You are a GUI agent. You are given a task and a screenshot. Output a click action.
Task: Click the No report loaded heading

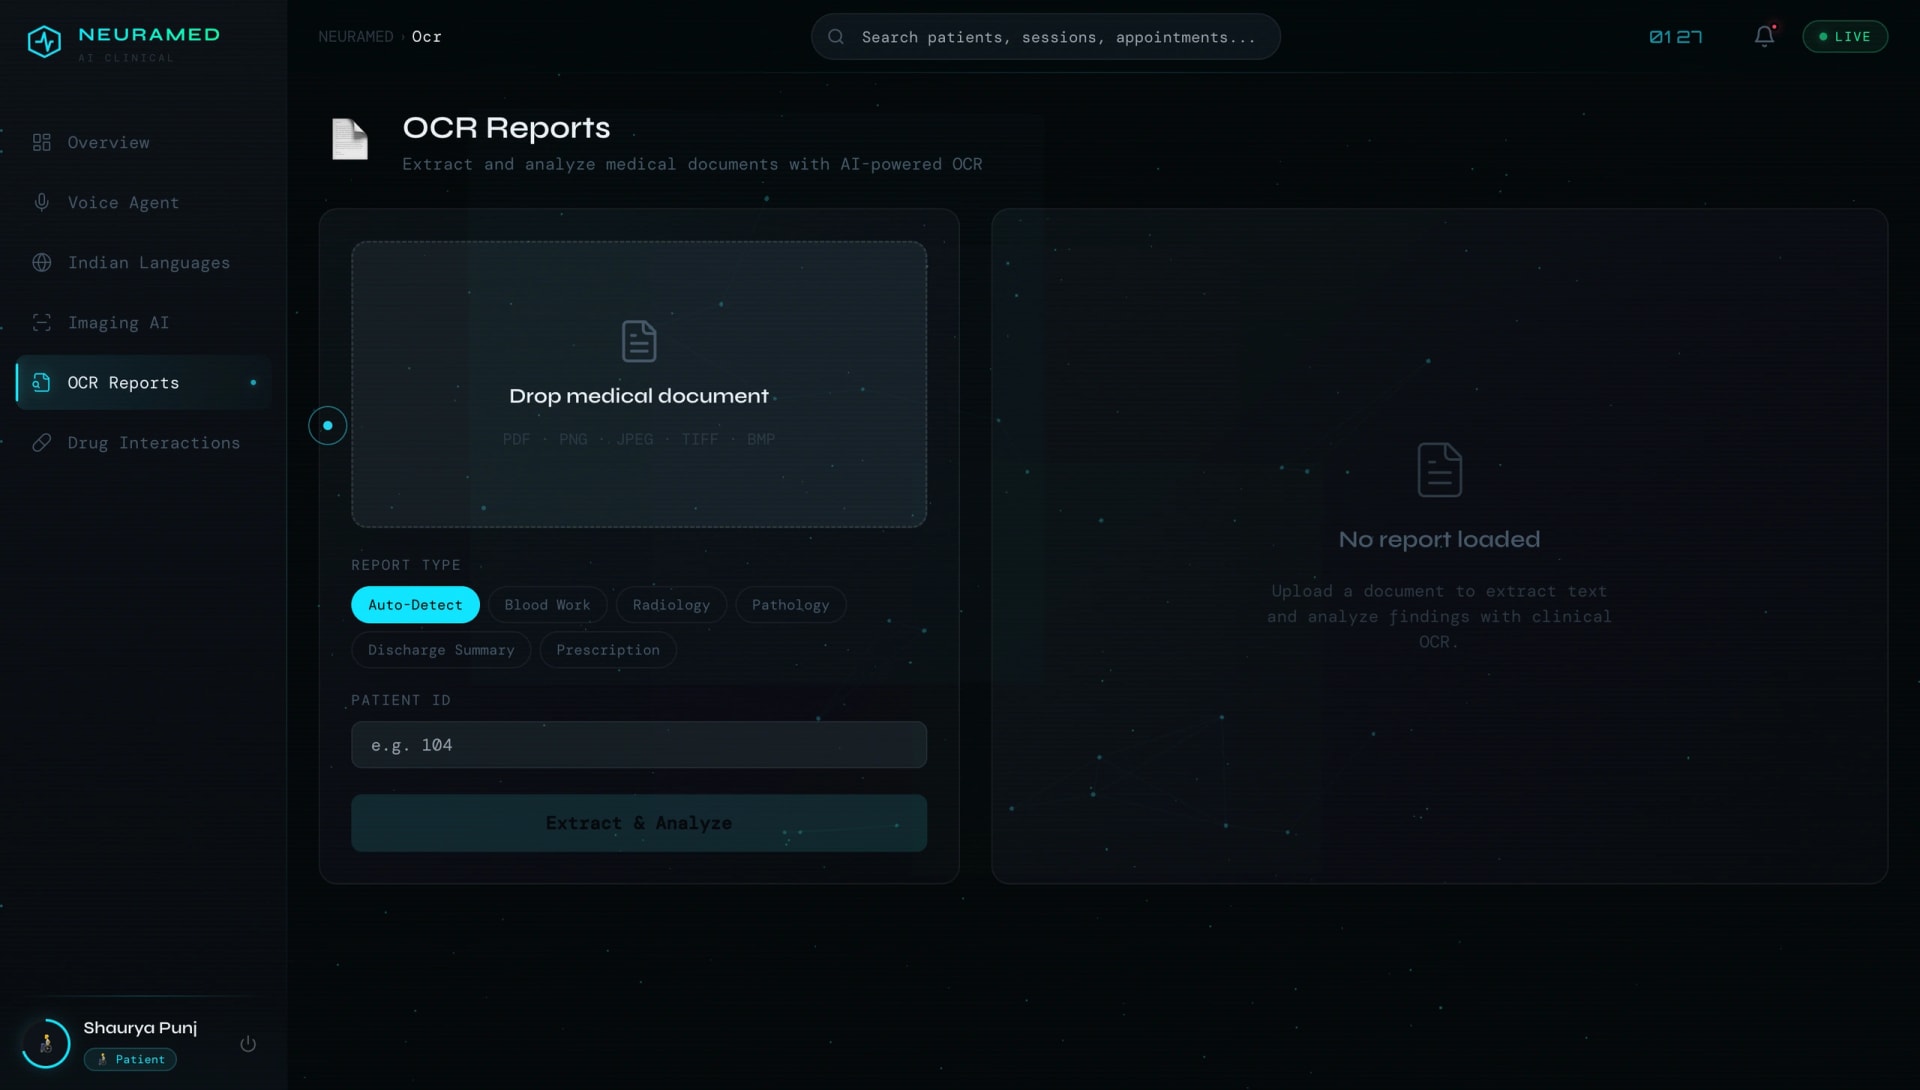[1439, 539]
